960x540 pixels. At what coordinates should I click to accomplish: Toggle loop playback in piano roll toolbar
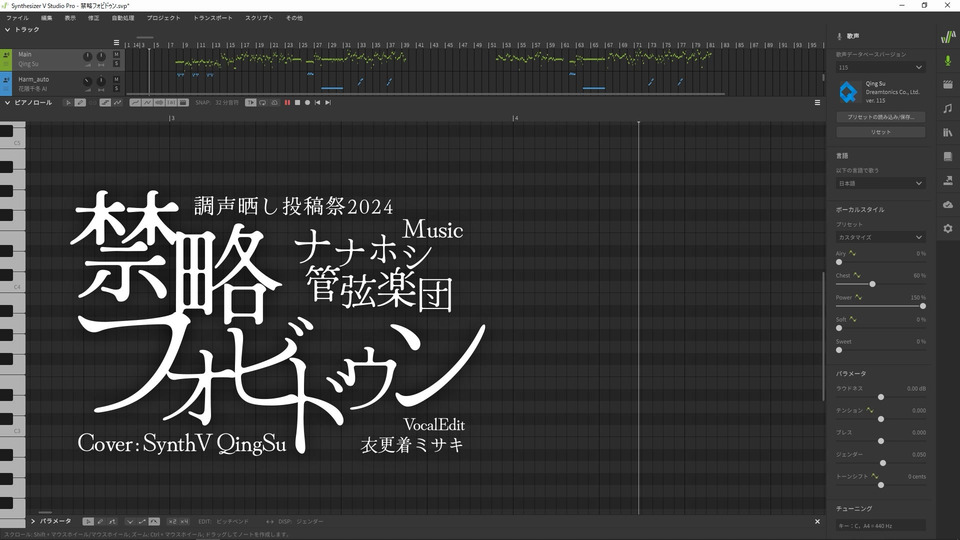point(263,103)
